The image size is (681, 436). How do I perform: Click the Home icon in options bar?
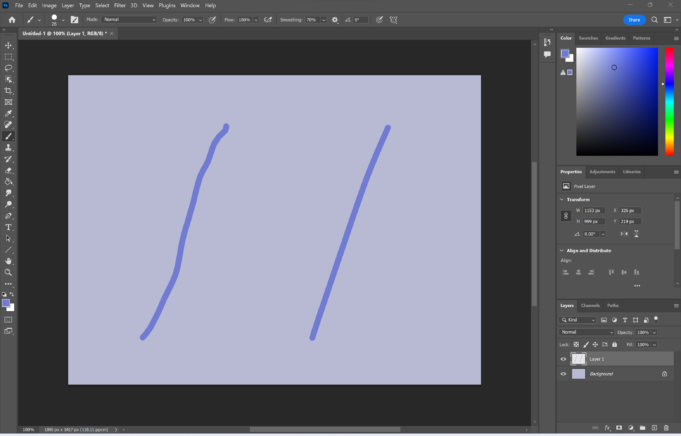pos(12,20)
